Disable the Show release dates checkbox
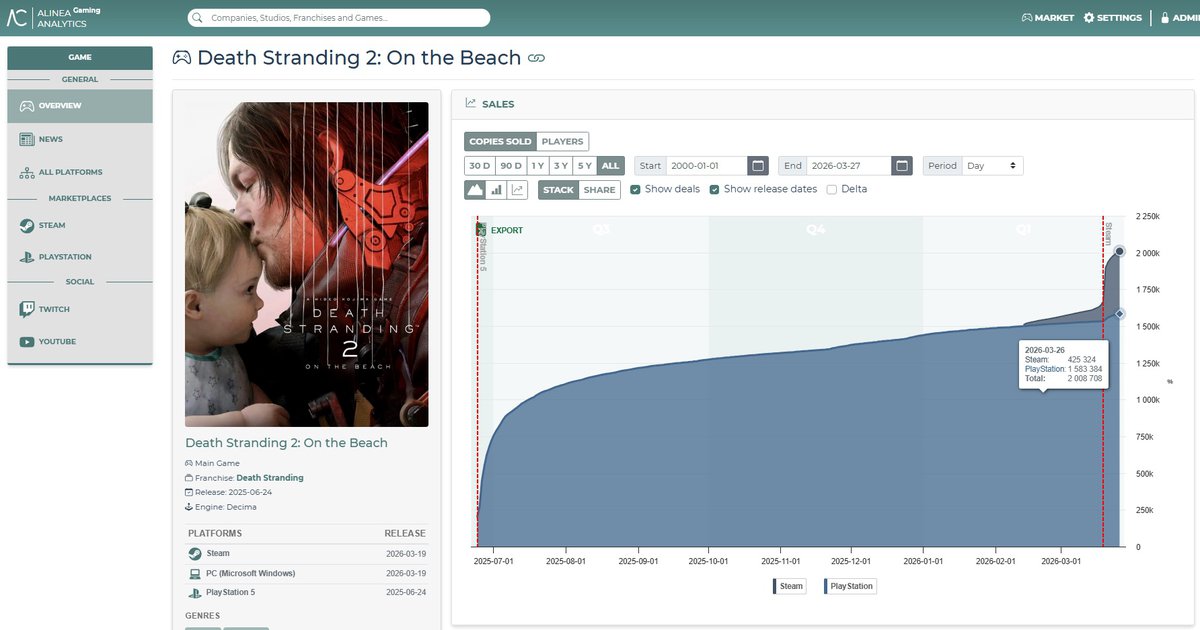This screenshot has width=1200, height=630. (714, 189)
